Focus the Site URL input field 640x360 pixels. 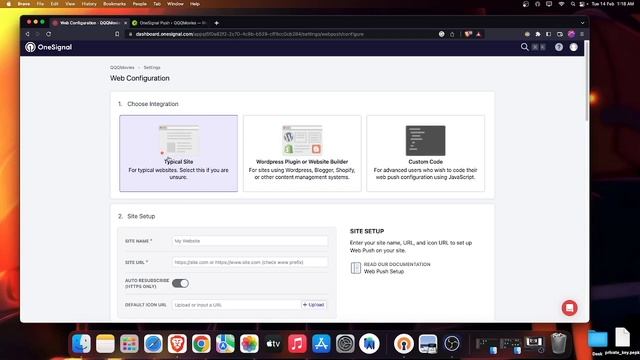250,262
